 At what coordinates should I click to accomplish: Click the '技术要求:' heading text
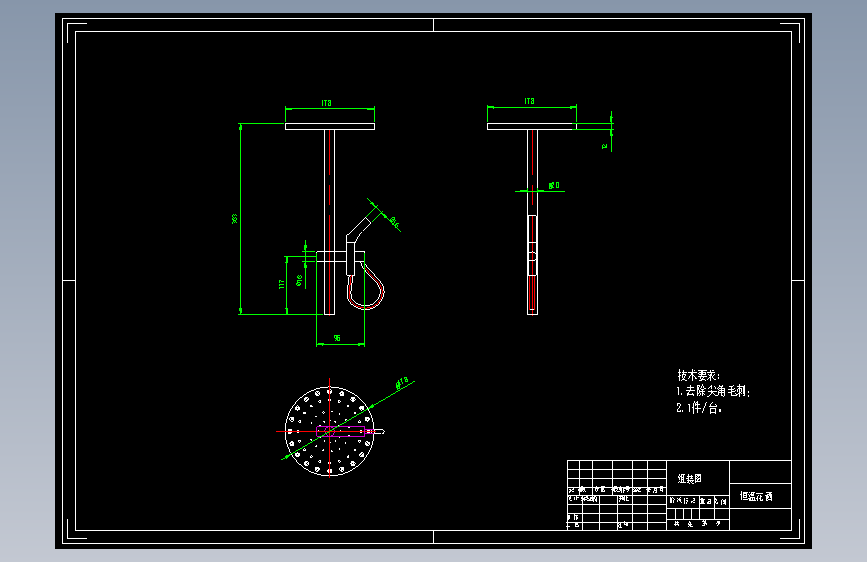[698, 375]
